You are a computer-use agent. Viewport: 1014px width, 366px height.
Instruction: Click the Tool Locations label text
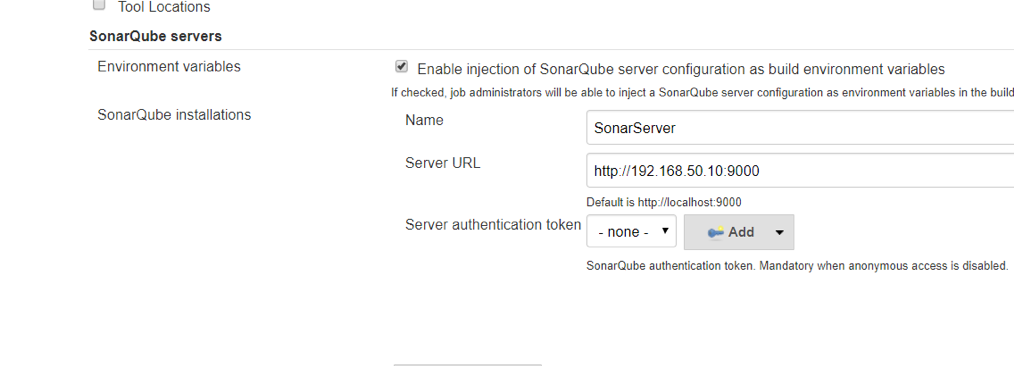[164, 7]
